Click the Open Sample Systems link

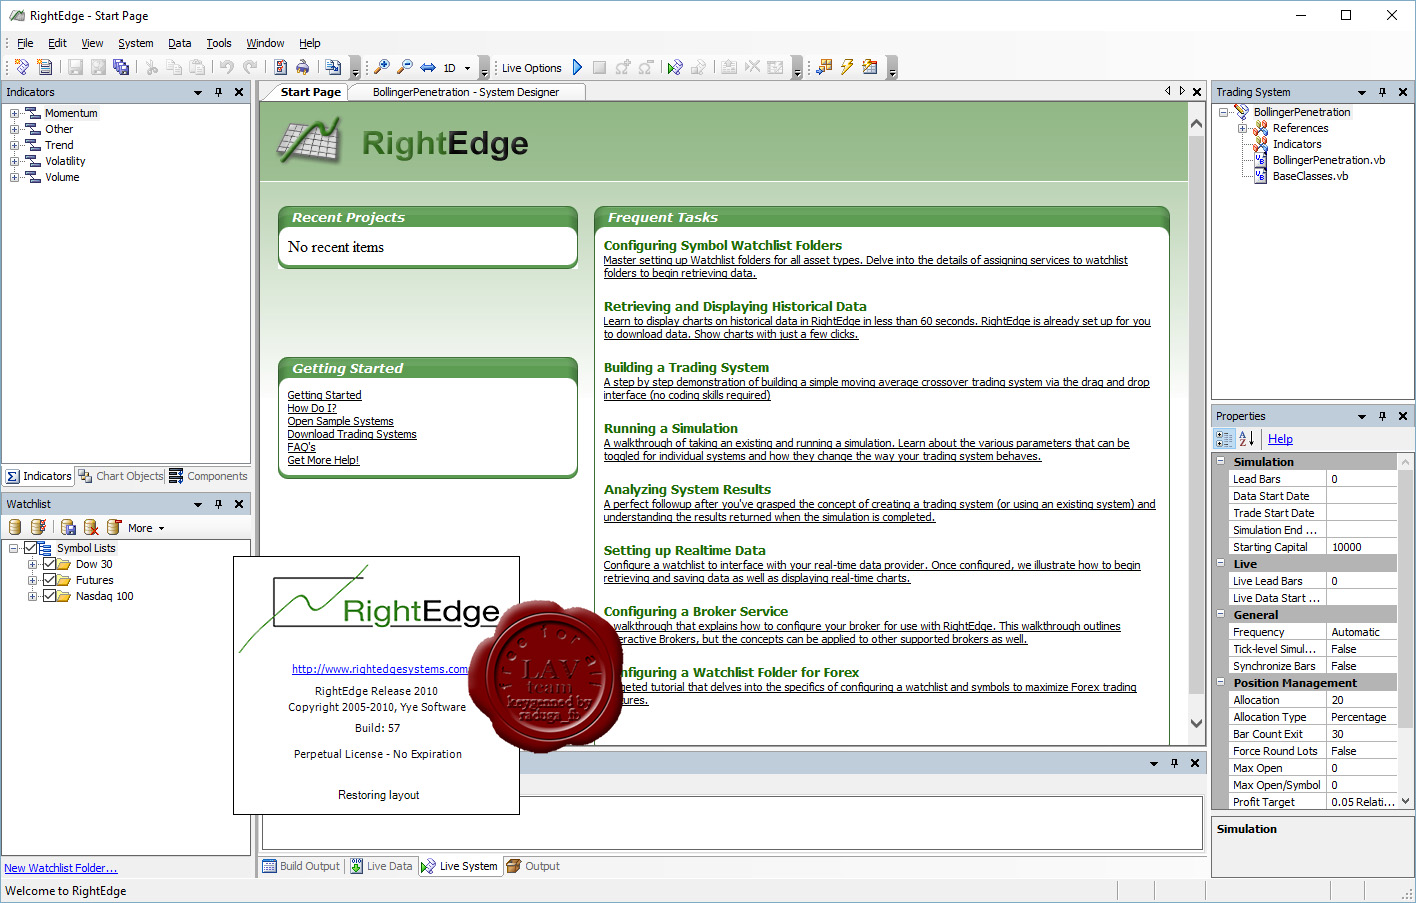(x=340, y=421)
